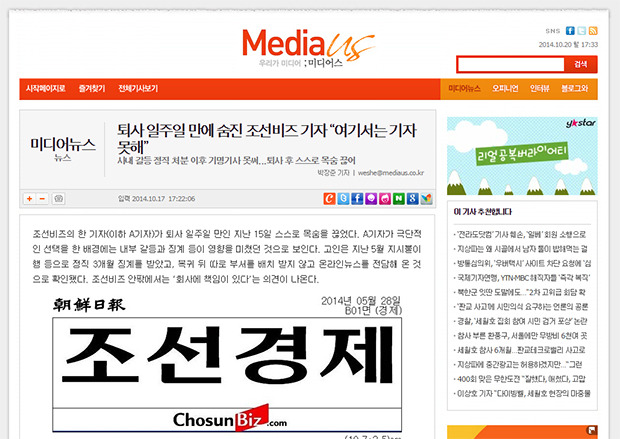Image resolution: width=620 pixels, height=439 pixels.
Task: Open 시작페이지로 in the orange menu
Action: click(x=45, y=89)
